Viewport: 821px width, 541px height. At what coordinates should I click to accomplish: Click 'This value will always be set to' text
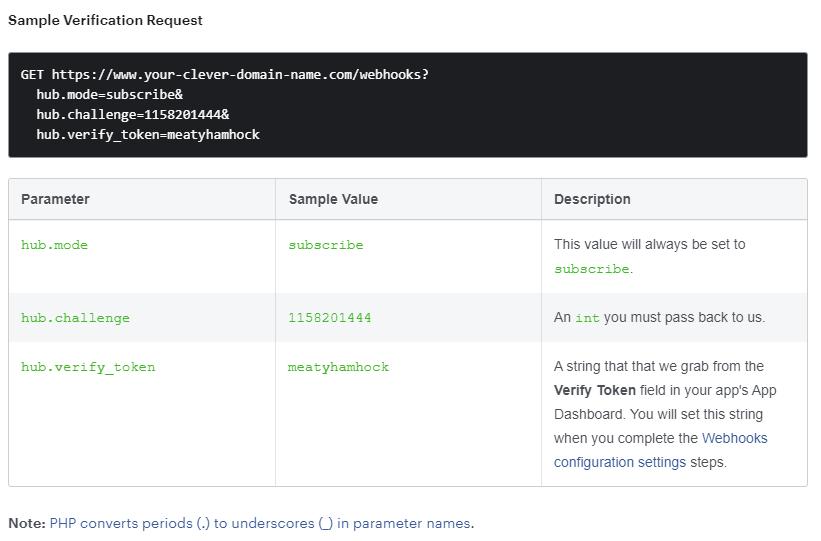coord(650,245)
